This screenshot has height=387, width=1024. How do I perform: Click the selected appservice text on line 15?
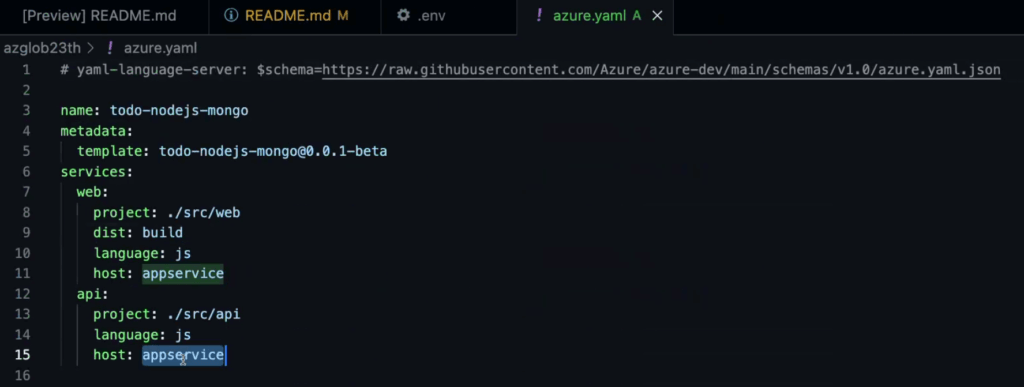[183, 355]
